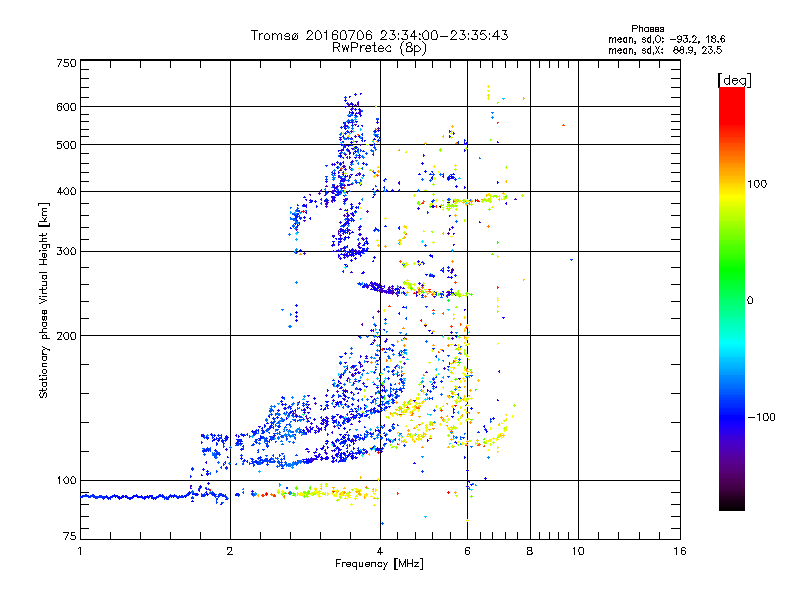This screenshot has width=800, height=600.
Task: Click the '75' height axis tick label
Action: pyautogui.click(x=70, y=536)
